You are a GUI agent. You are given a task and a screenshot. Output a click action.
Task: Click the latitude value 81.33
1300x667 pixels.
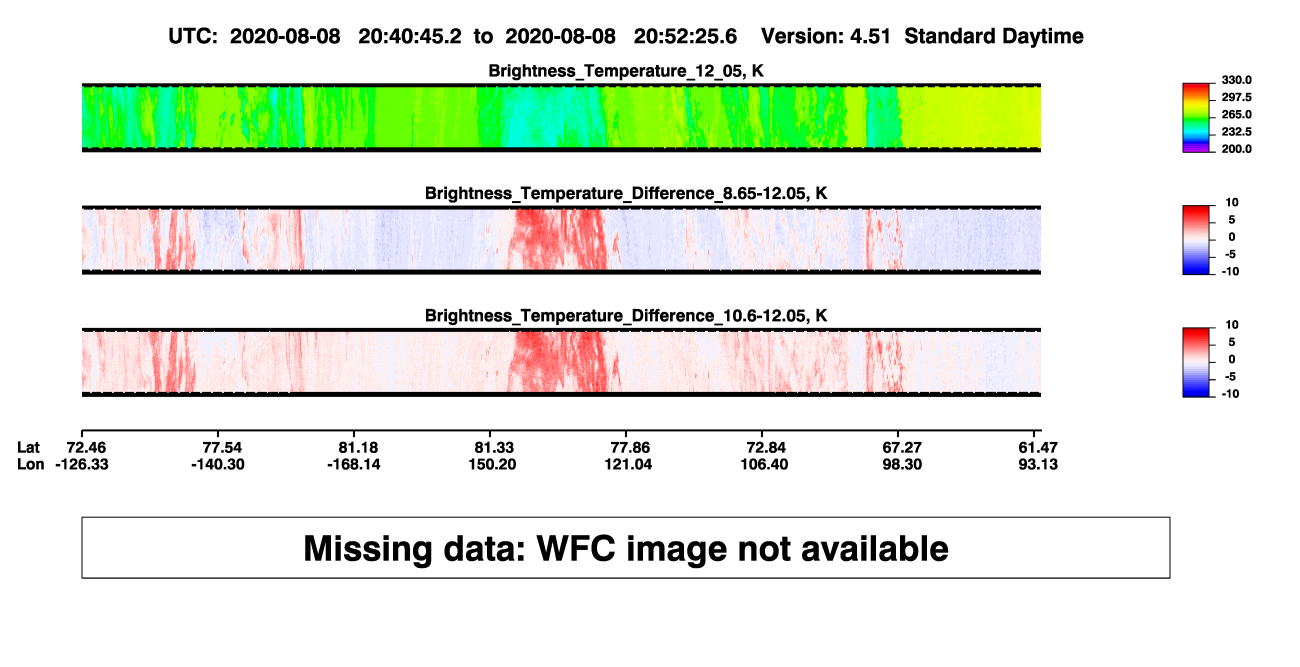(492, 447)
